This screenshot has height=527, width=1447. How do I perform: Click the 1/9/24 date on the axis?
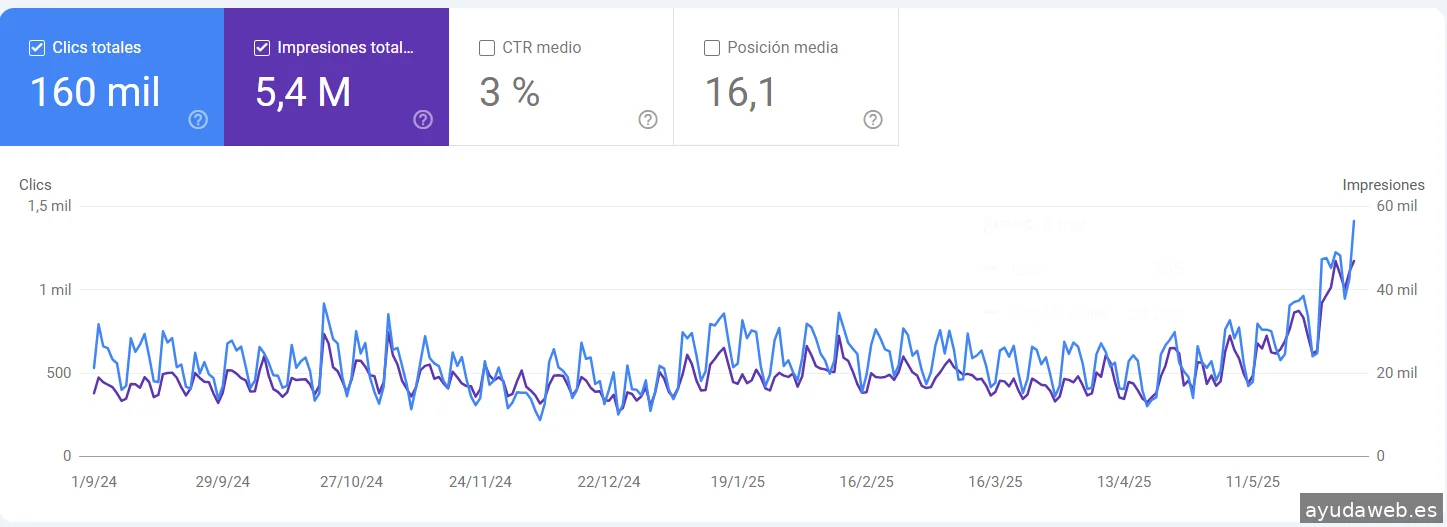coord(94,482)
